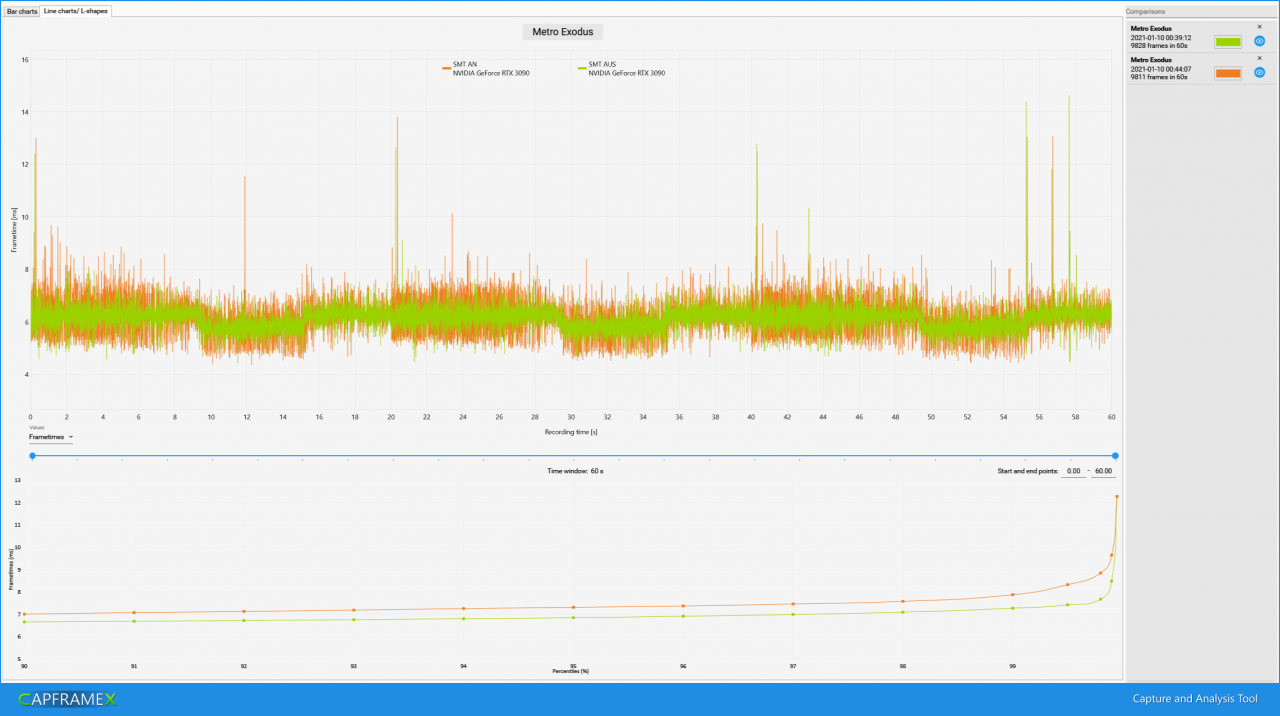Viewport: 1280px width, 716px height.
Task: Click the left time window slider handle
Action: 32,455
